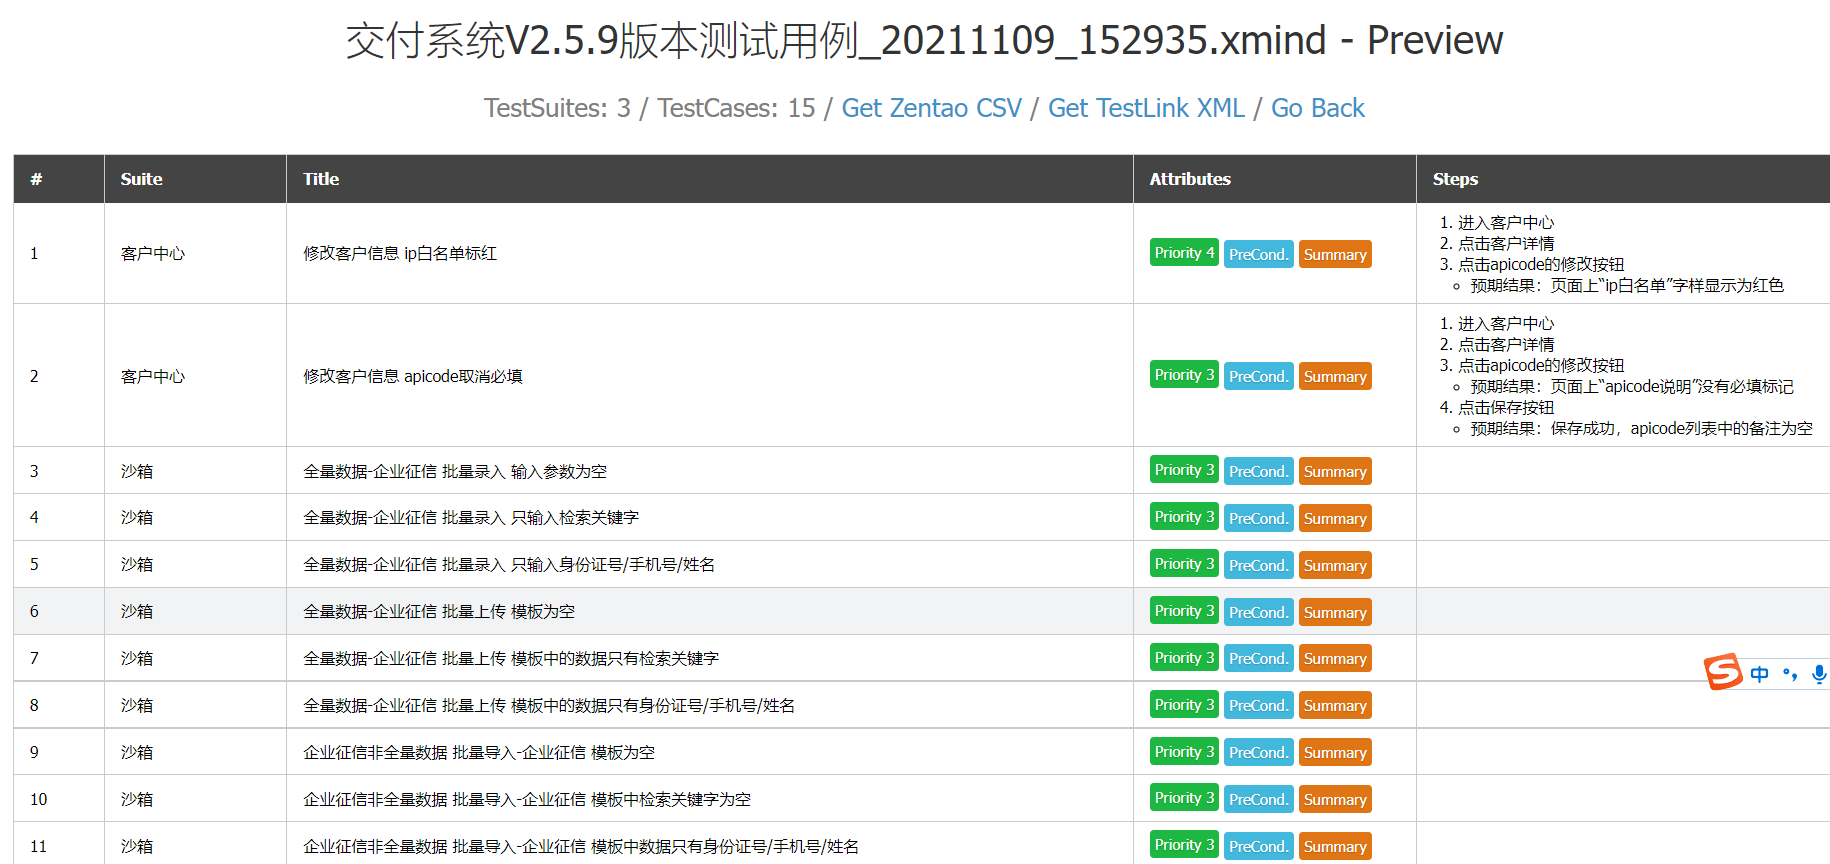
Task: Click Priority 3 badge for 输入参数为空 case
Action: pos(1184,470)
